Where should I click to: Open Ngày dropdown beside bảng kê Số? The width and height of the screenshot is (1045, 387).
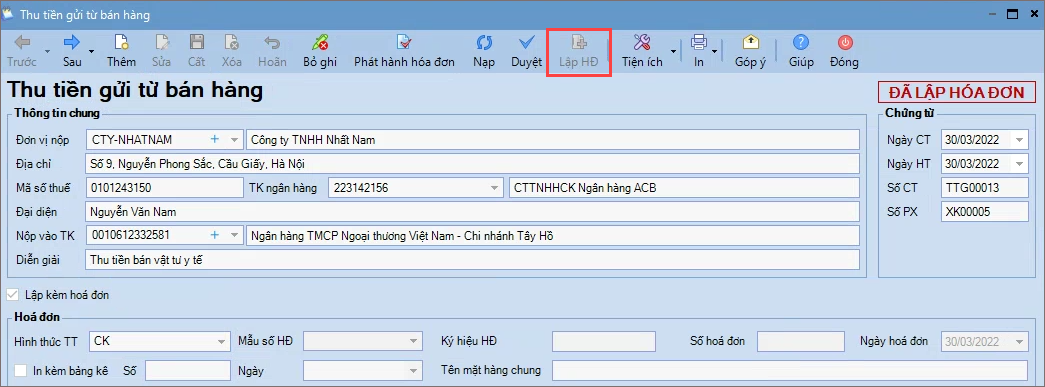[x=414, y=370]
